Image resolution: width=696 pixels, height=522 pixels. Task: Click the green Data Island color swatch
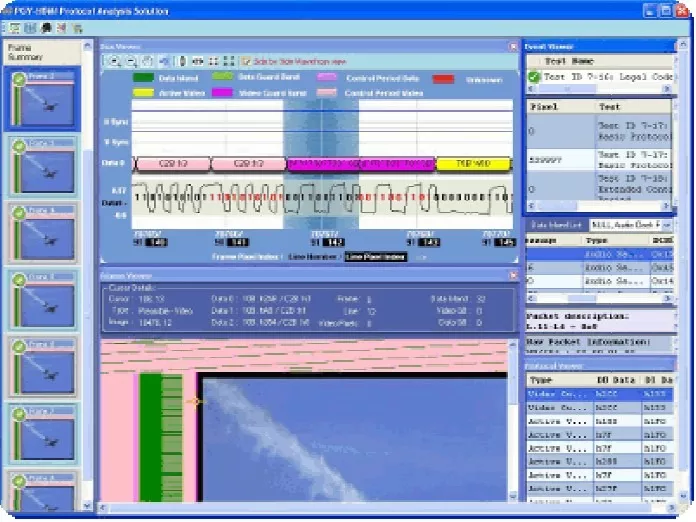pyautogui.click(x=144, y=77)
